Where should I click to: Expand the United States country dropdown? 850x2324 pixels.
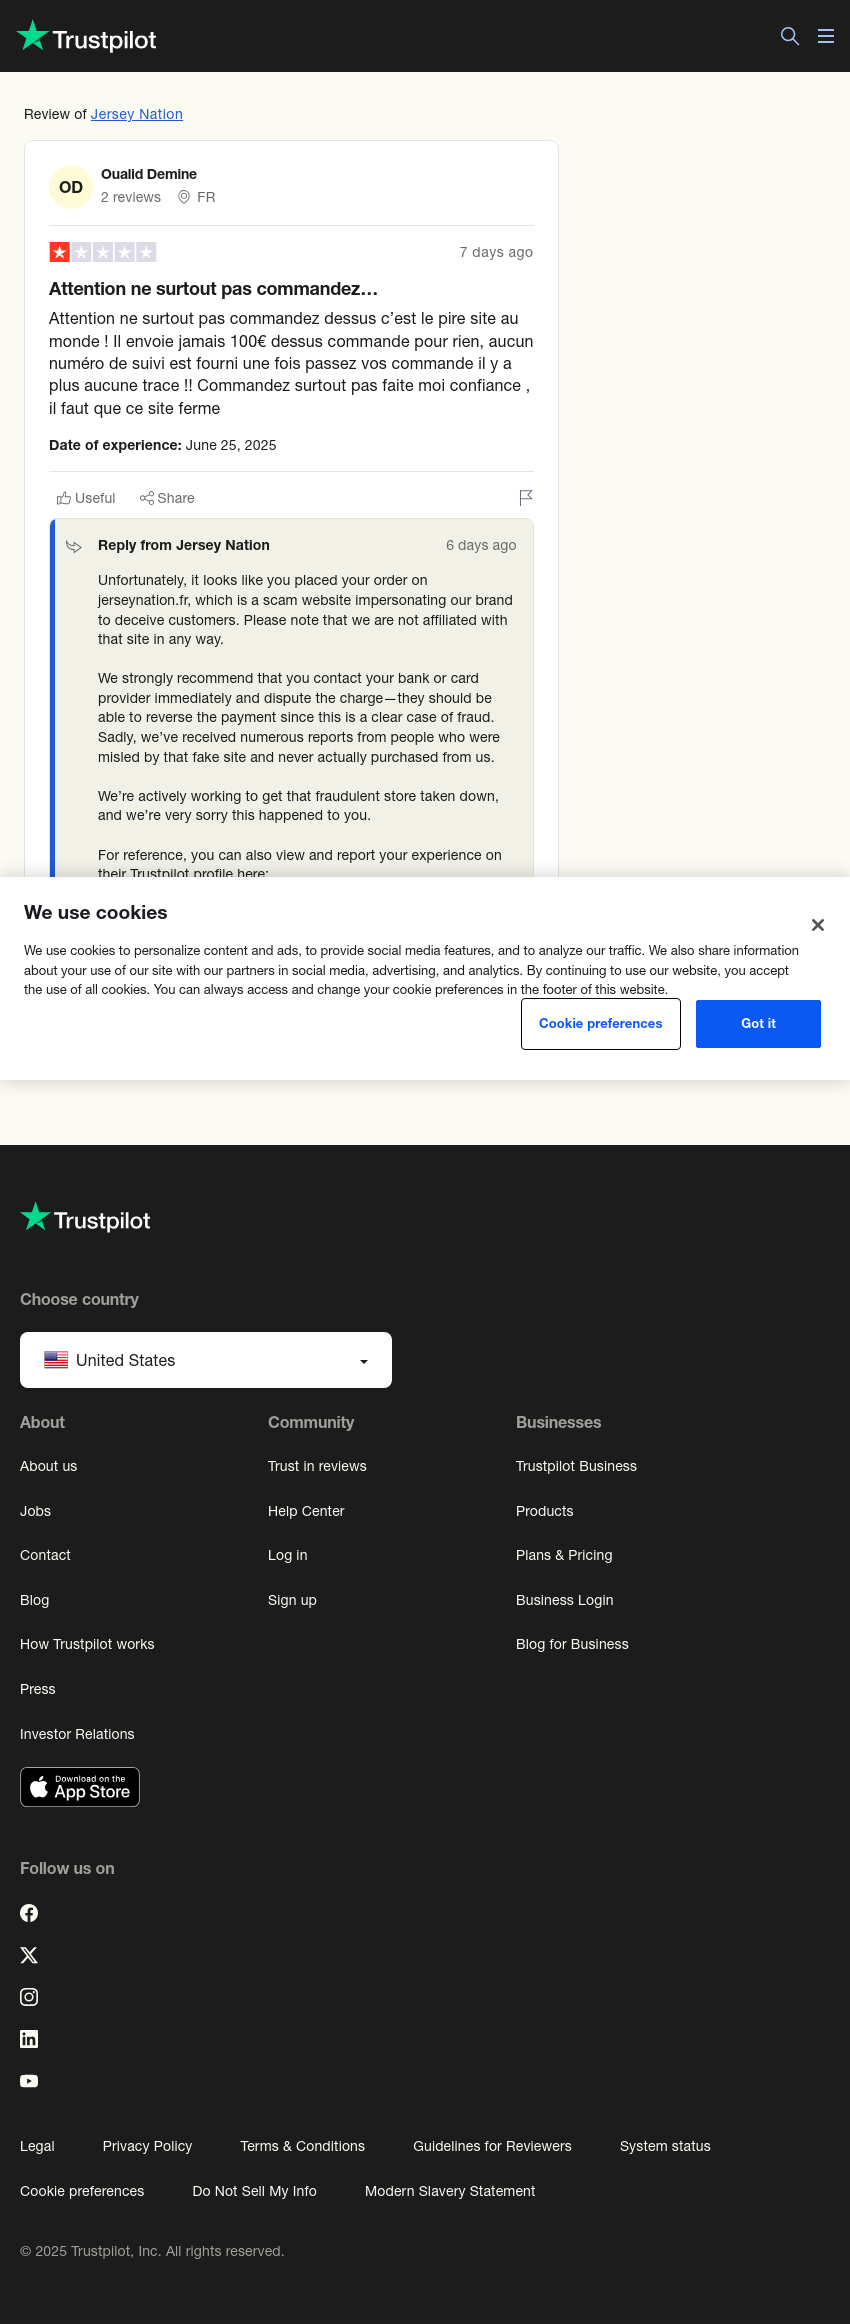pos(206,1360)
